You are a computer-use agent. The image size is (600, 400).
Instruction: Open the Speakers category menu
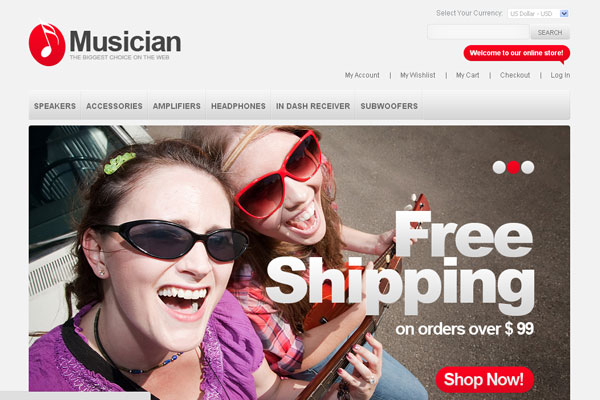point(55,106)
